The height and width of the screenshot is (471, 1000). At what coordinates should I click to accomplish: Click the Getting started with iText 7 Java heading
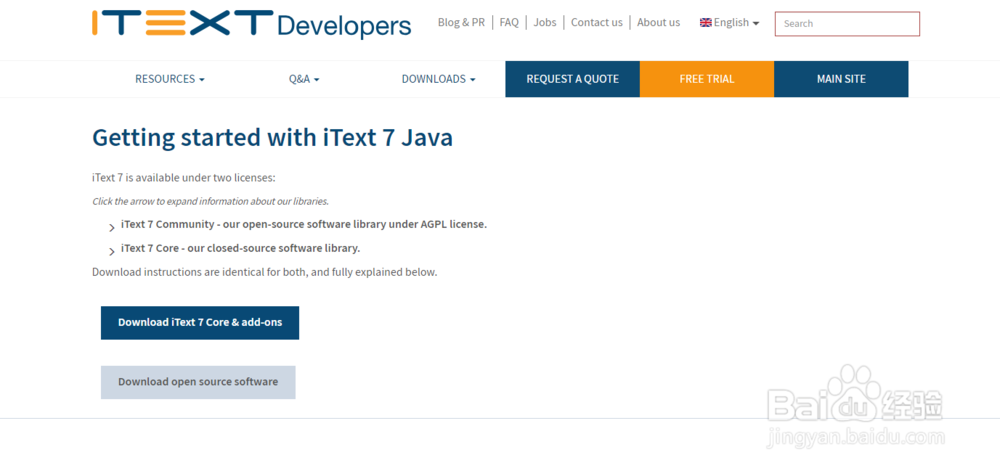point(272,138)
